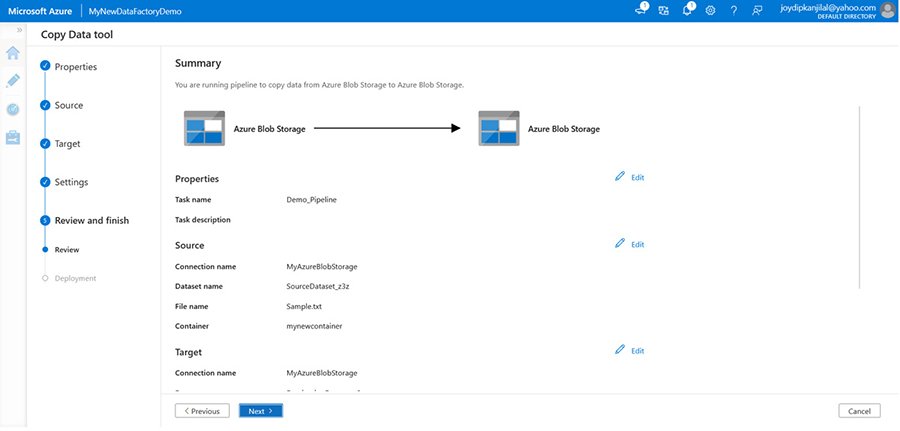The height and width of the screenshot is (431, 900).
Task: Click the Next button
Action: point(261,410)
